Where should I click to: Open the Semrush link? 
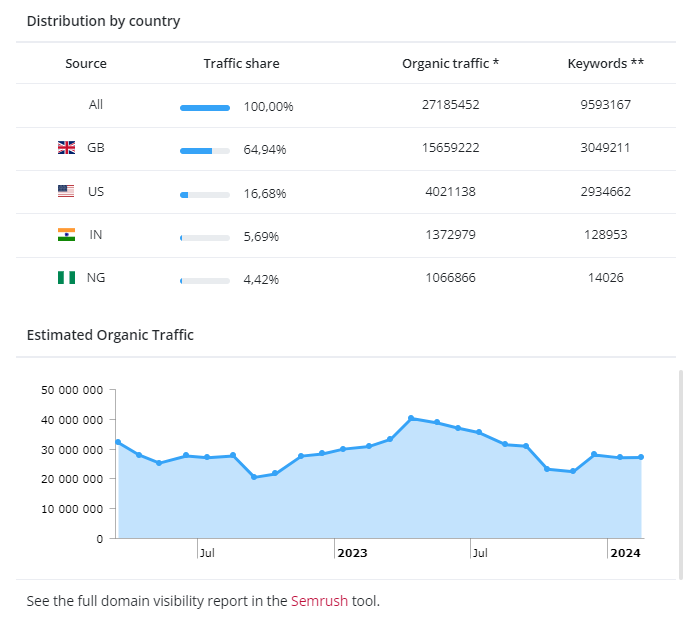coord(319,601)
